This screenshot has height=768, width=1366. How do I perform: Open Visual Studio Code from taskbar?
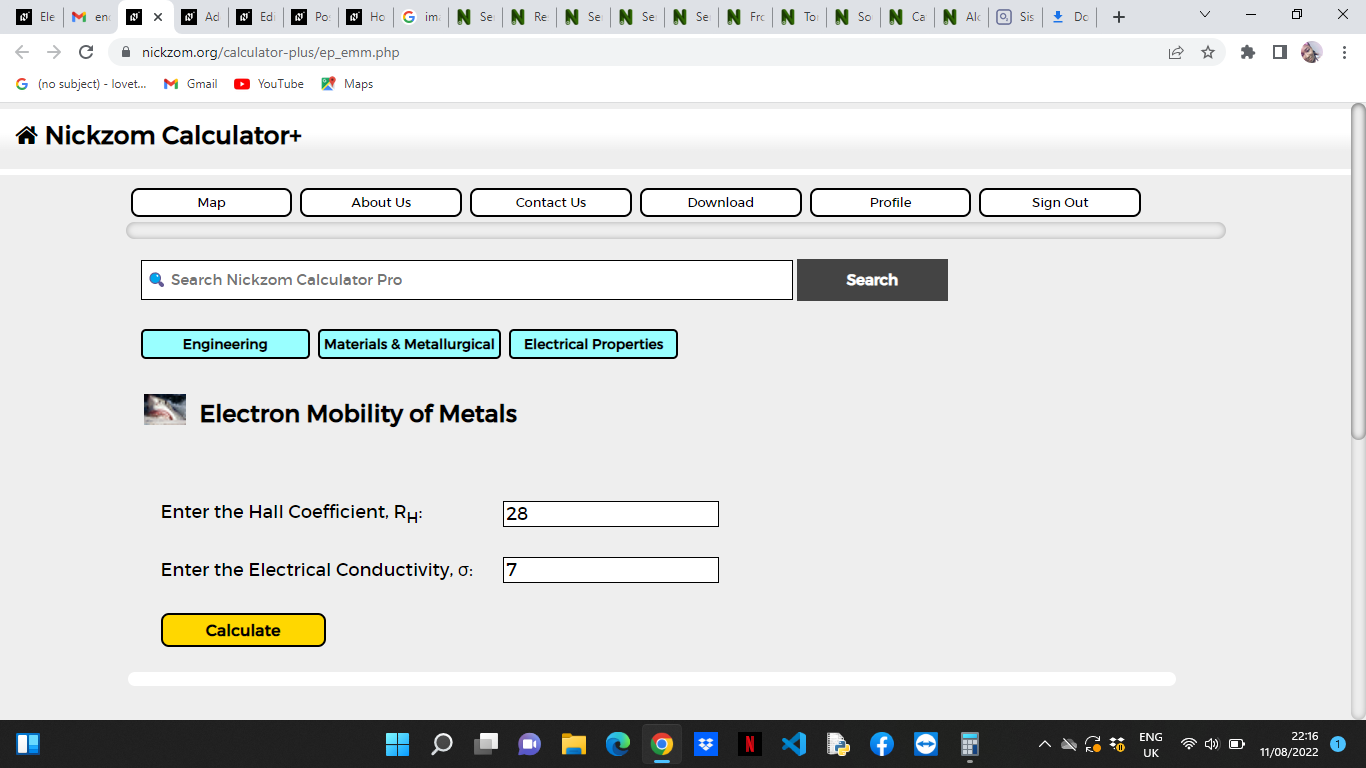pyautogui.click(x=793, y=744)
